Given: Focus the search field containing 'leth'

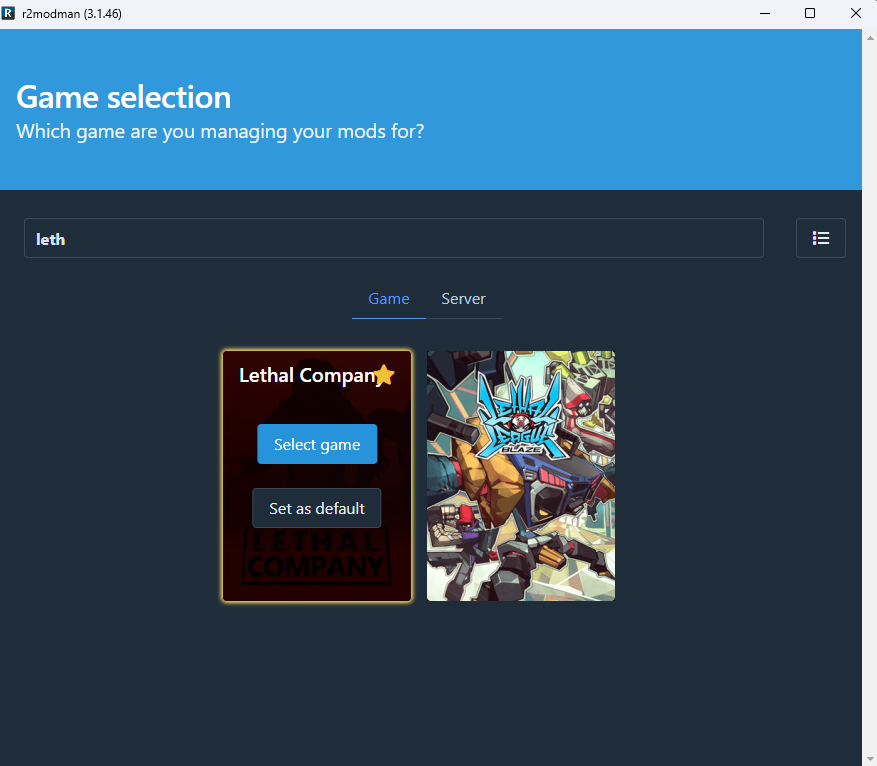Looking at the screenshot, I should coord(394,238).
